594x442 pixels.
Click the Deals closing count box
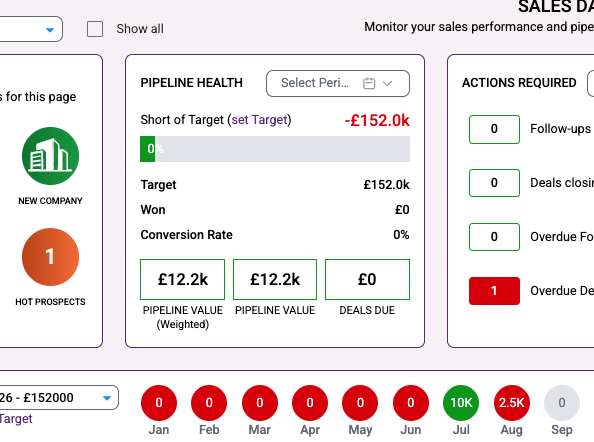(494, 183)
